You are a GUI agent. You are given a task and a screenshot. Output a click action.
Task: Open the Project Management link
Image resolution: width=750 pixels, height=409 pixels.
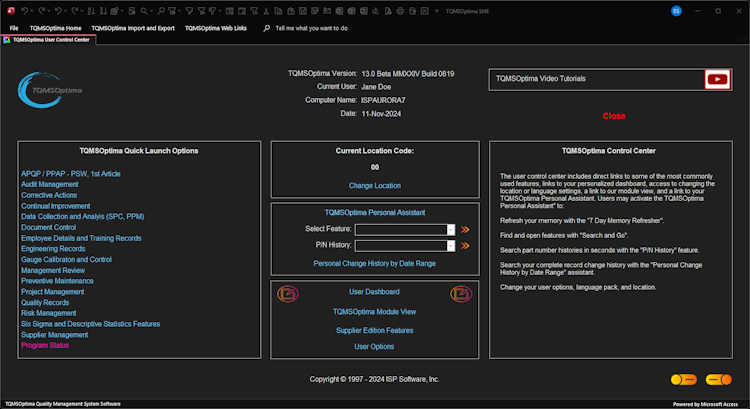click(x=53, y=292)
